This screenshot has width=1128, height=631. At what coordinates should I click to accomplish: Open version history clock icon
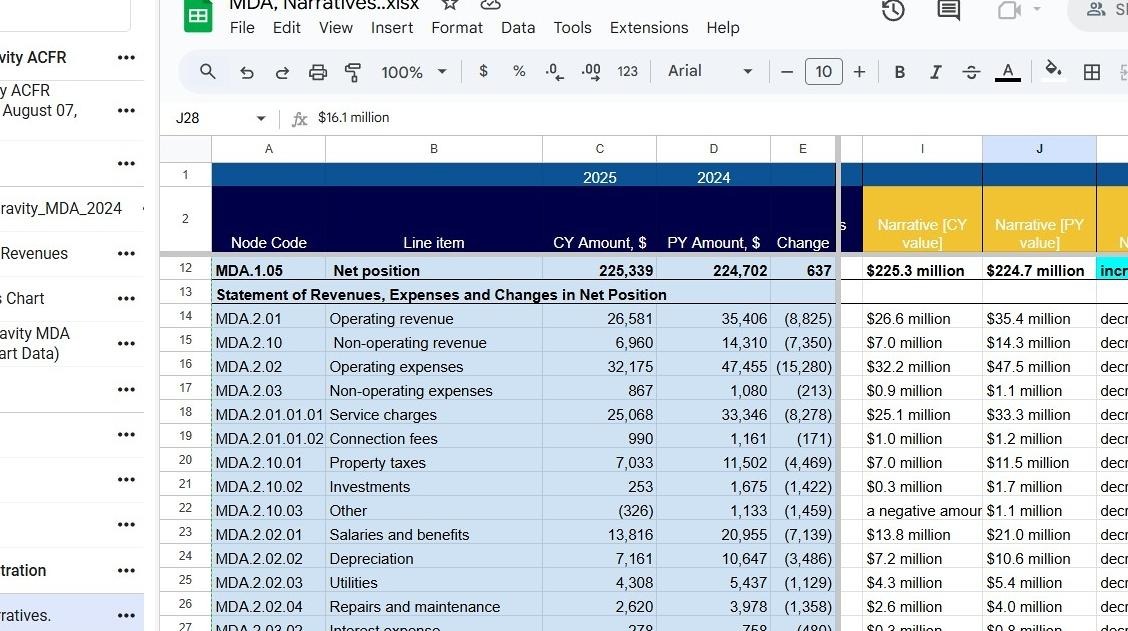coord(893,10)
